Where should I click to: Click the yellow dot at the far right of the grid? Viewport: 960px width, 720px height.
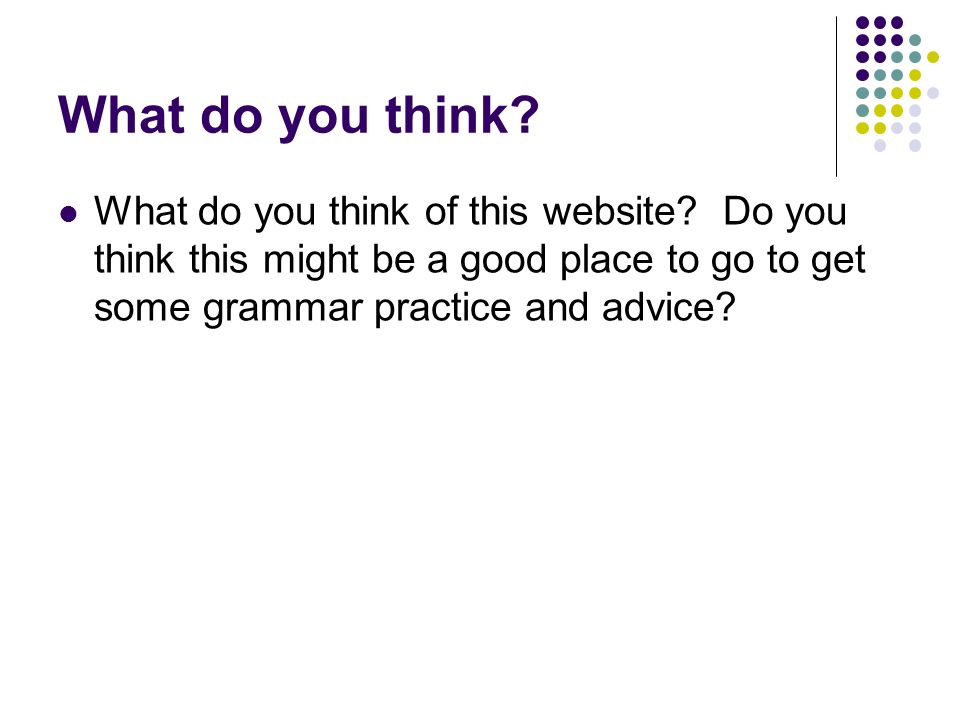[x=932, y=58]
